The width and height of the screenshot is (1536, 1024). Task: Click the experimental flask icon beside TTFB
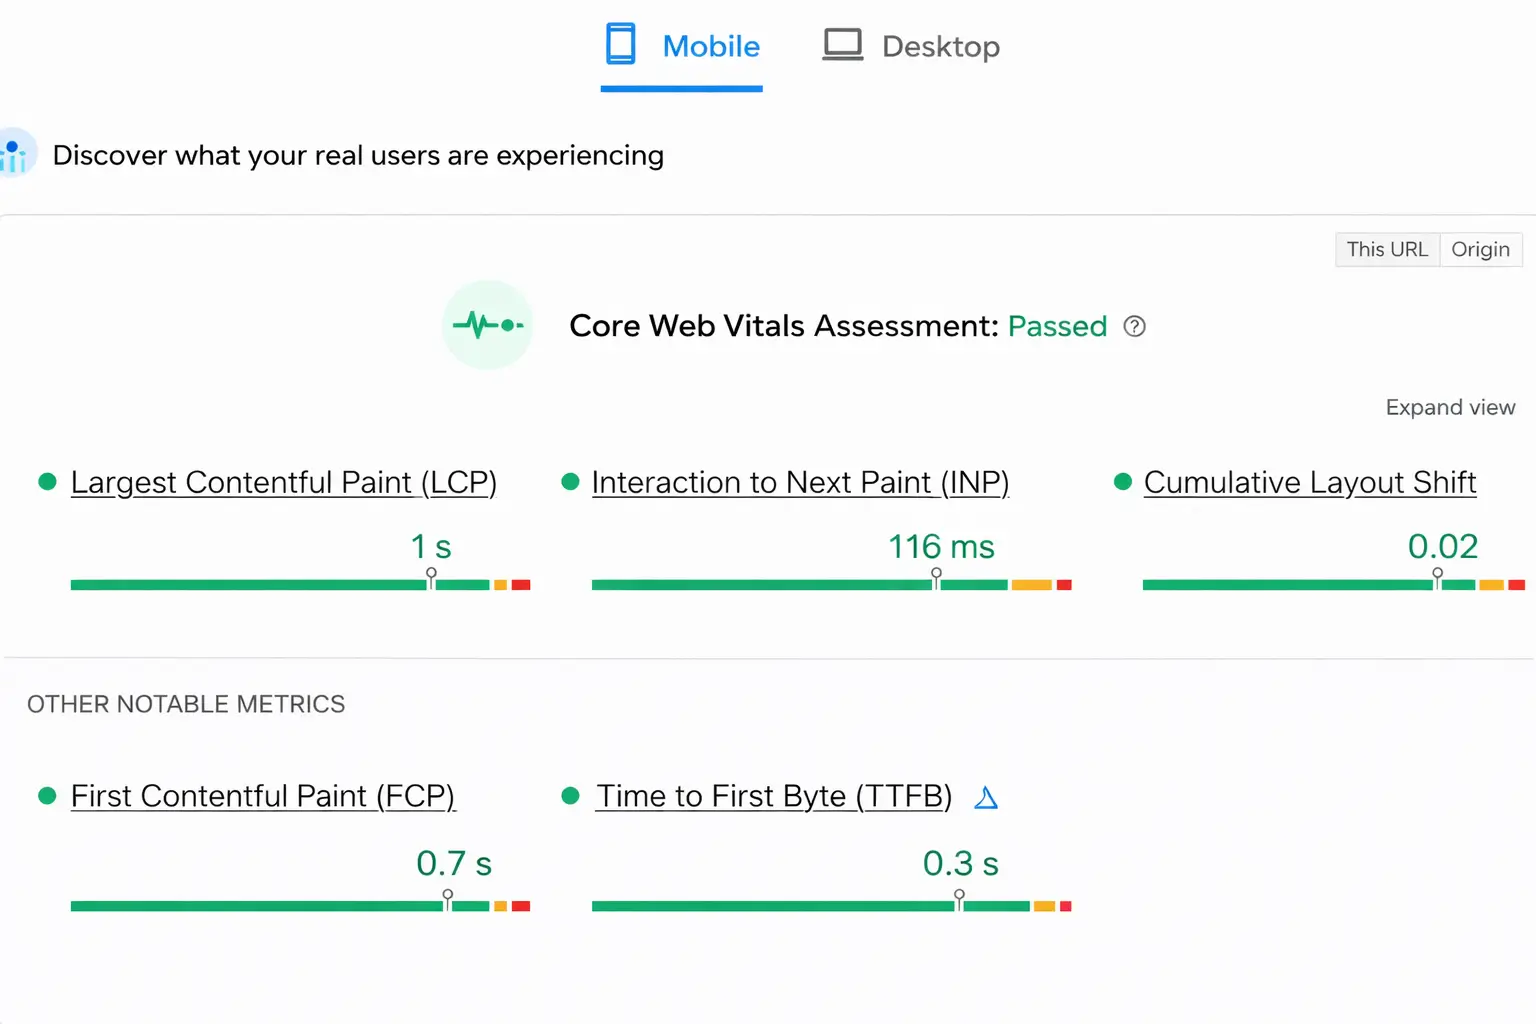click(986, 797)
